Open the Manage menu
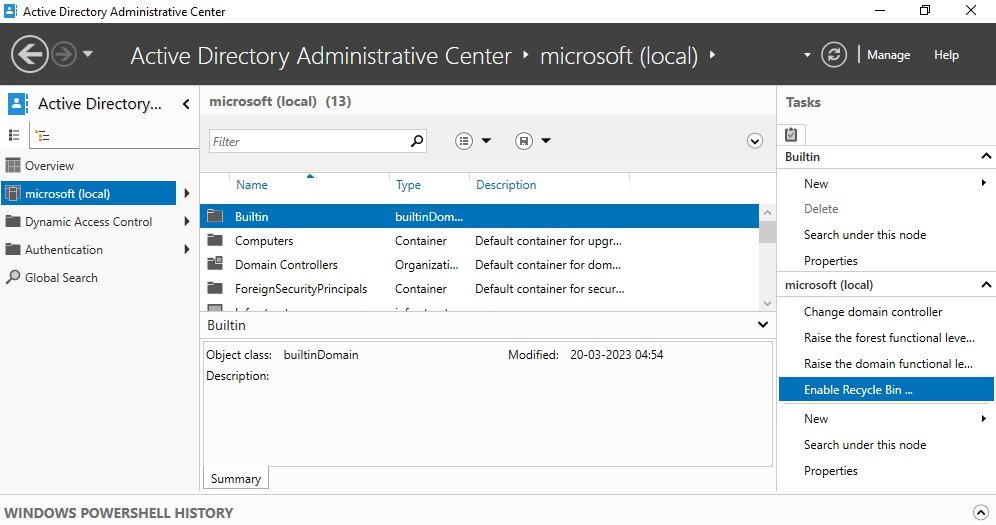996x525 pixels. (x=888, y=55)
